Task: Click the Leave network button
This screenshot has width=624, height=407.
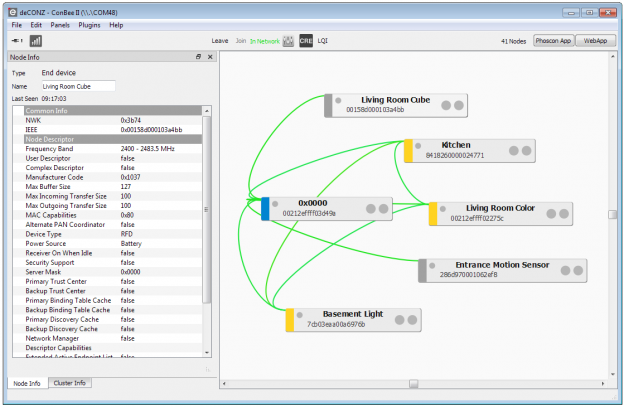Action: point(220,41)
